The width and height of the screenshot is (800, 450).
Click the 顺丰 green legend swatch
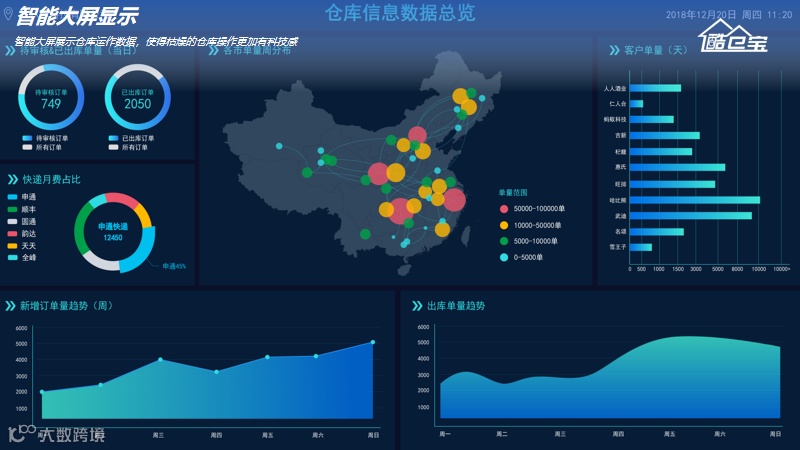13,209
